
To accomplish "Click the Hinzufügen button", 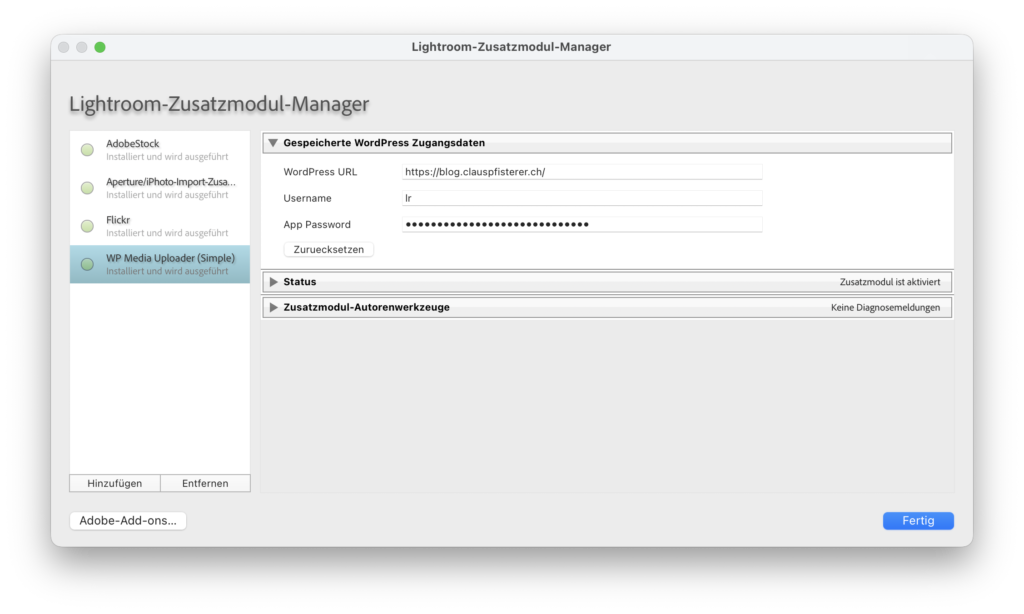I will [x=115, y=483].
